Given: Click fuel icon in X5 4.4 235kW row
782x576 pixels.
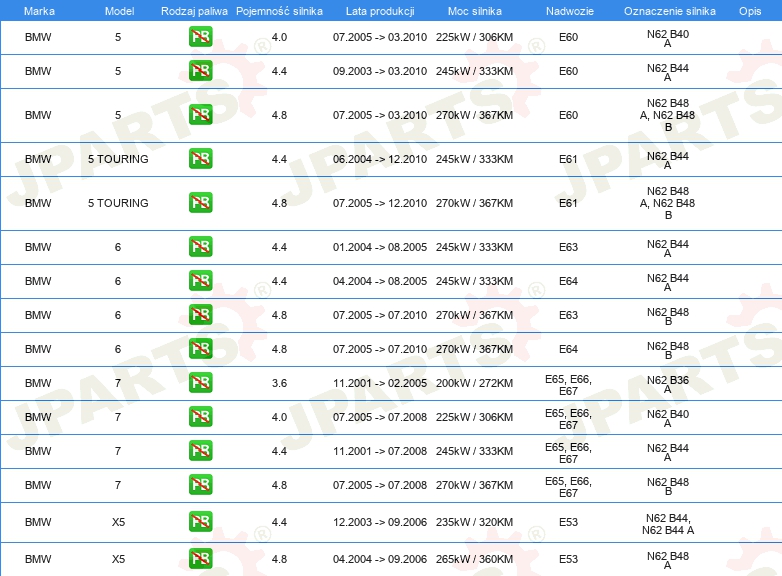Looking at the screenshot, I should 200,522.
